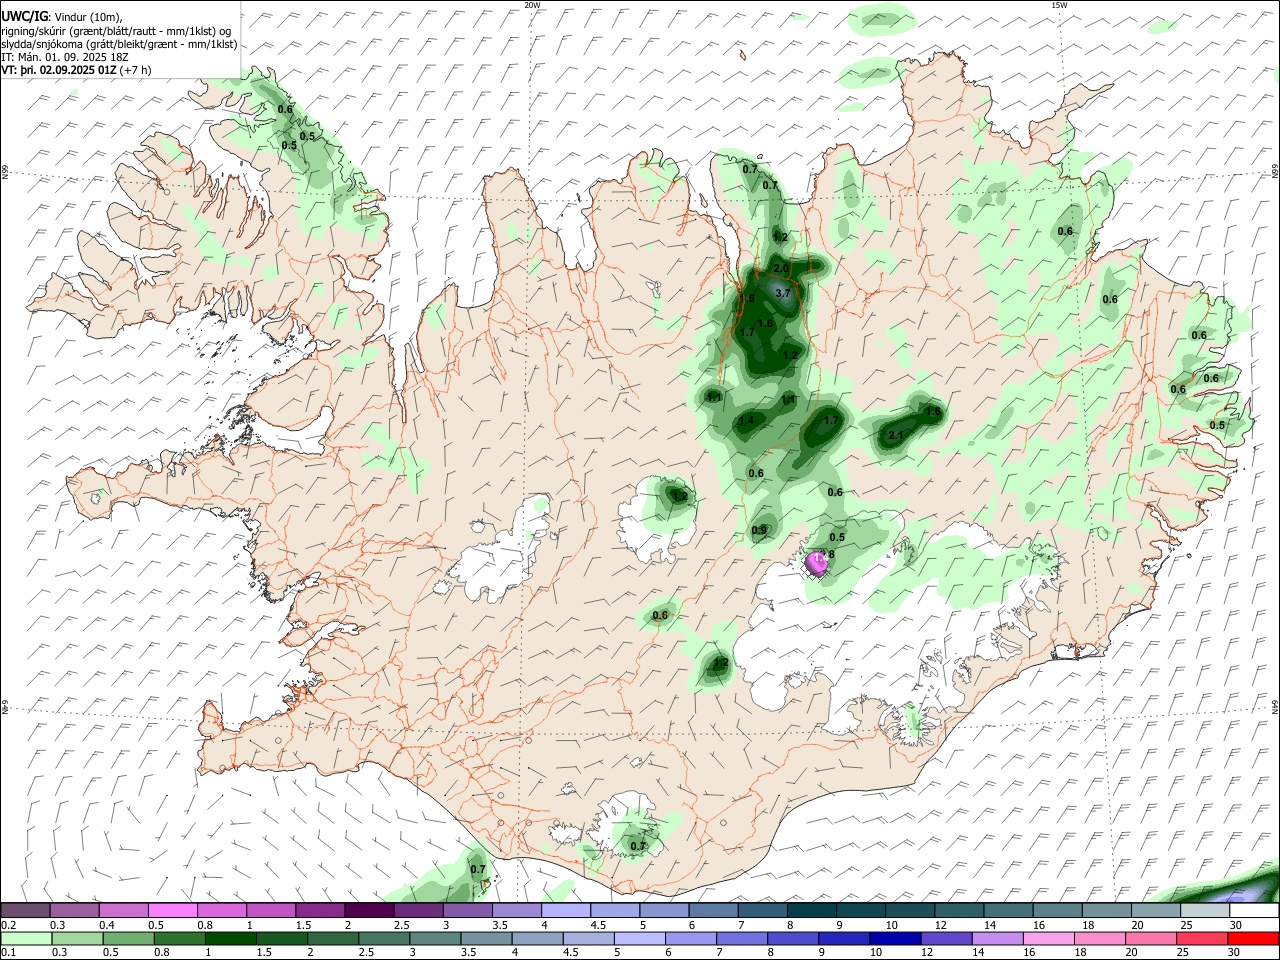Pick the darkest purple 2 snow swatch
This screenshot has width=1280, height=960.
tap(369, 911)
